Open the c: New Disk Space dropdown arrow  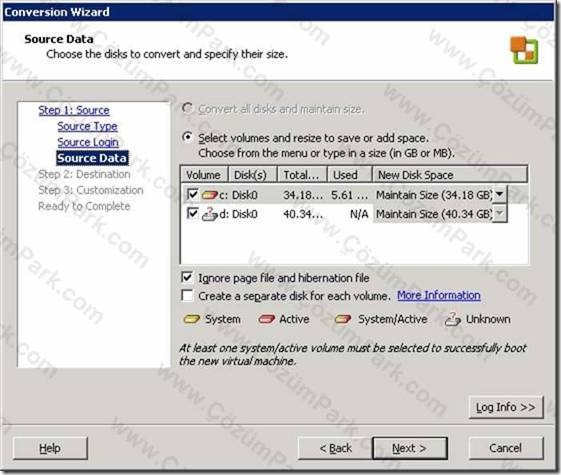pyautogui.click(x=500, y=195)
